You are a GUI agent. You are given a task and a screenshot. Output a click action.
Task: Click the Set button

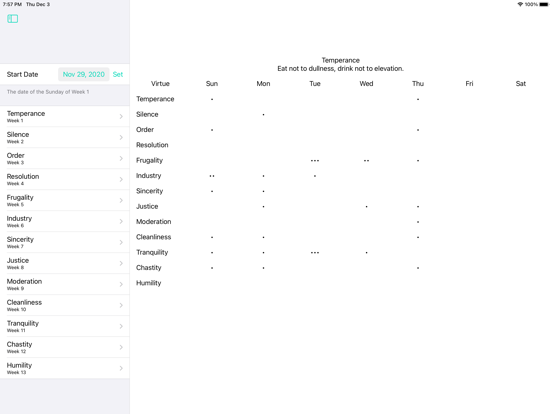click(118, 74)
